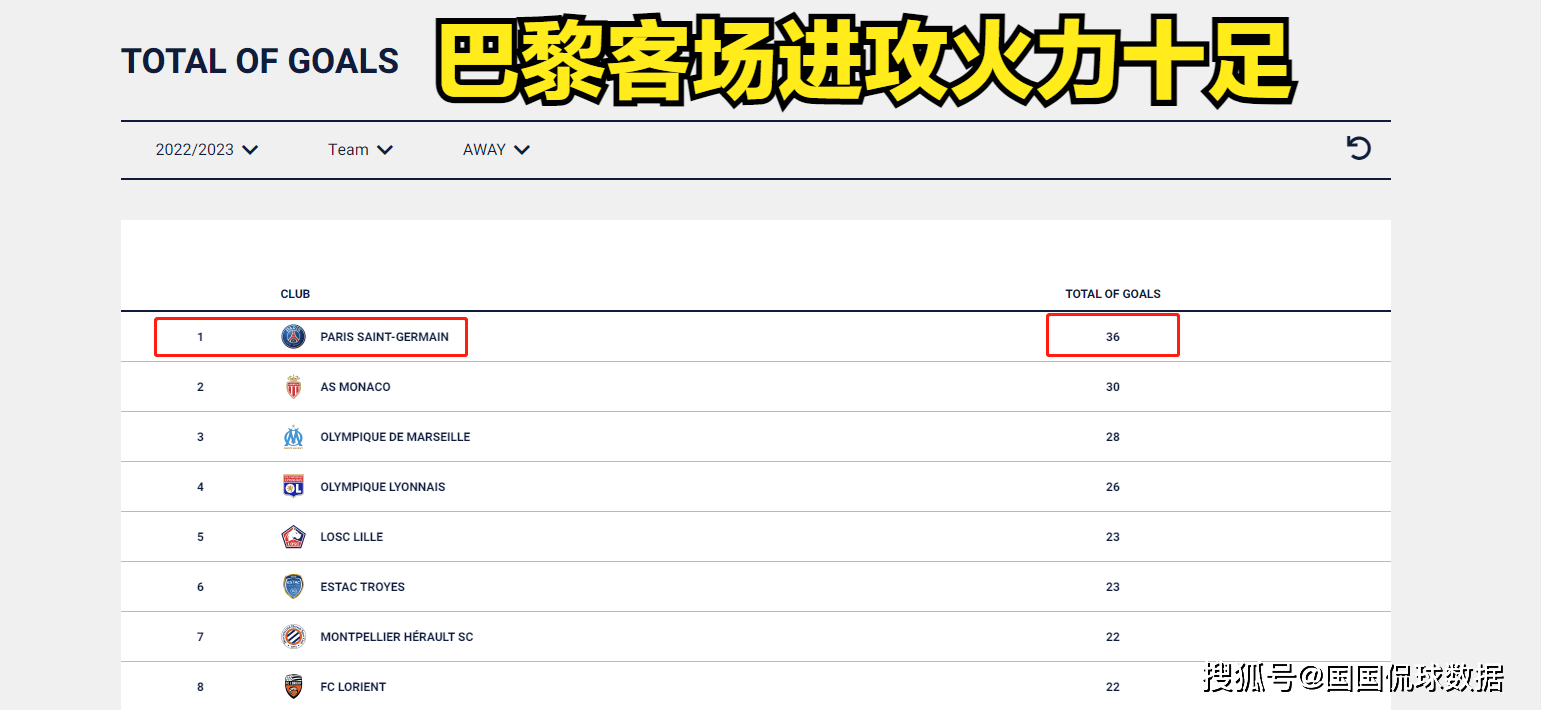Click the Olympique de Marseille crest icon
The image size is (1541, 710).
(293, 437)
